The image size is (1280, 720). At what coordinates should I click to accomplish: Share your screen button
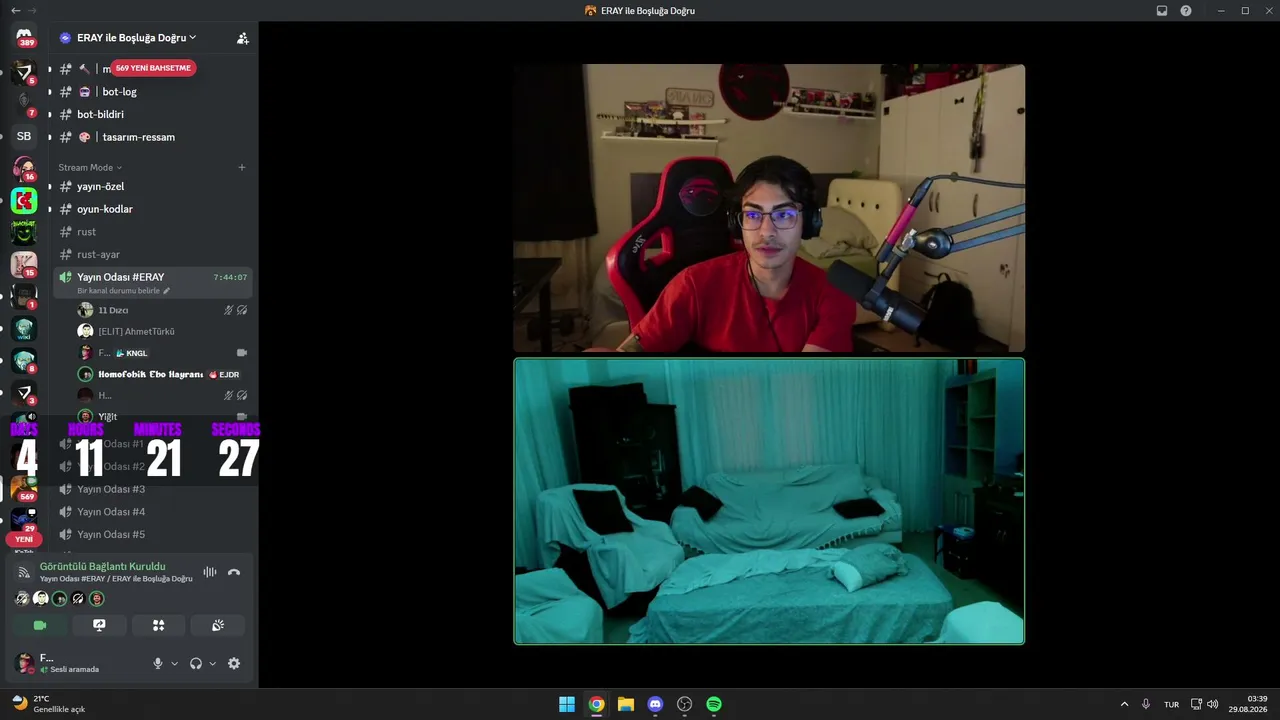[x=99, y=625]
